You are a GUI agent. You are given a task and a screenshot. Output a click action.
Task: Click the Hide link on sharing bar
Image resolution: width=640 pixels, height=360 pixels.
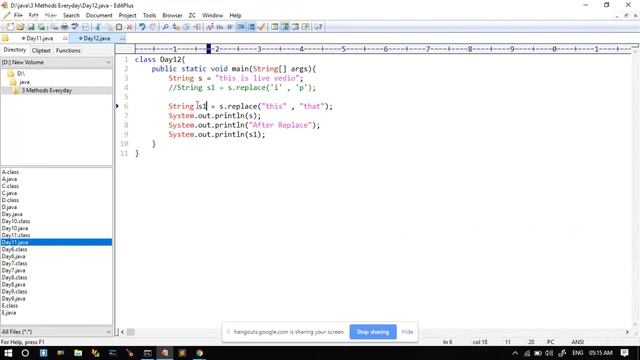tap(407, 332)
